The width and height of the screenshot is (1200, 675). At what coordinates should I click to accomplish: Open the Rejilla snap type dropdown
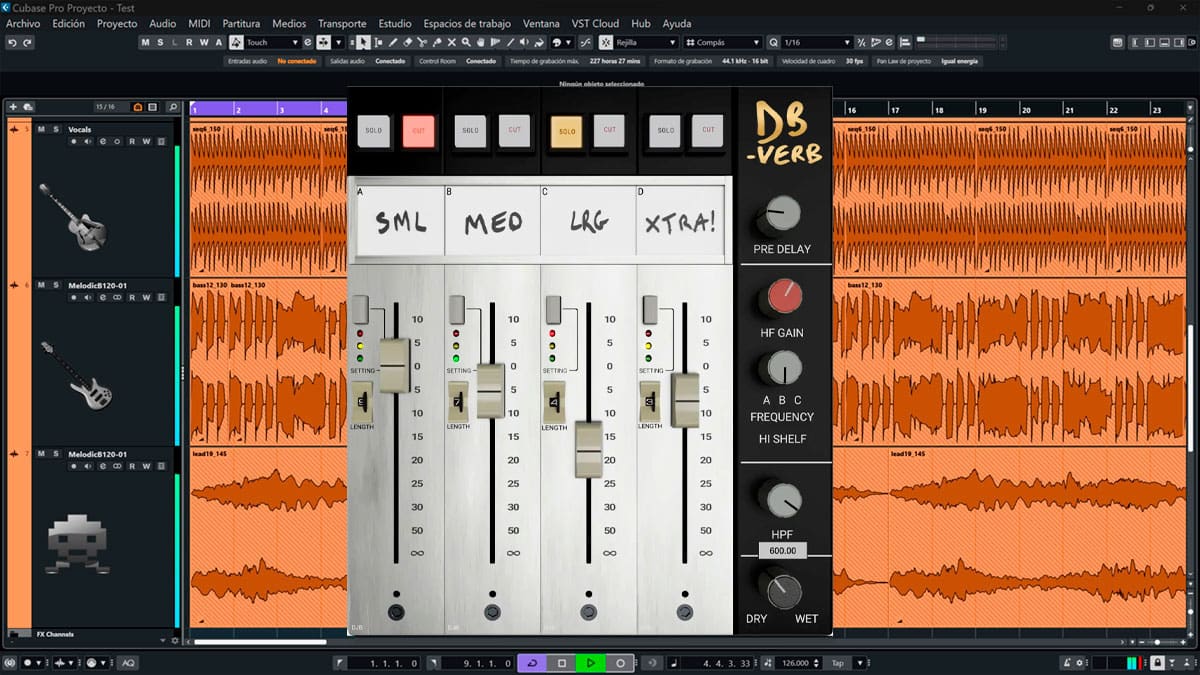tap(647, 43)
